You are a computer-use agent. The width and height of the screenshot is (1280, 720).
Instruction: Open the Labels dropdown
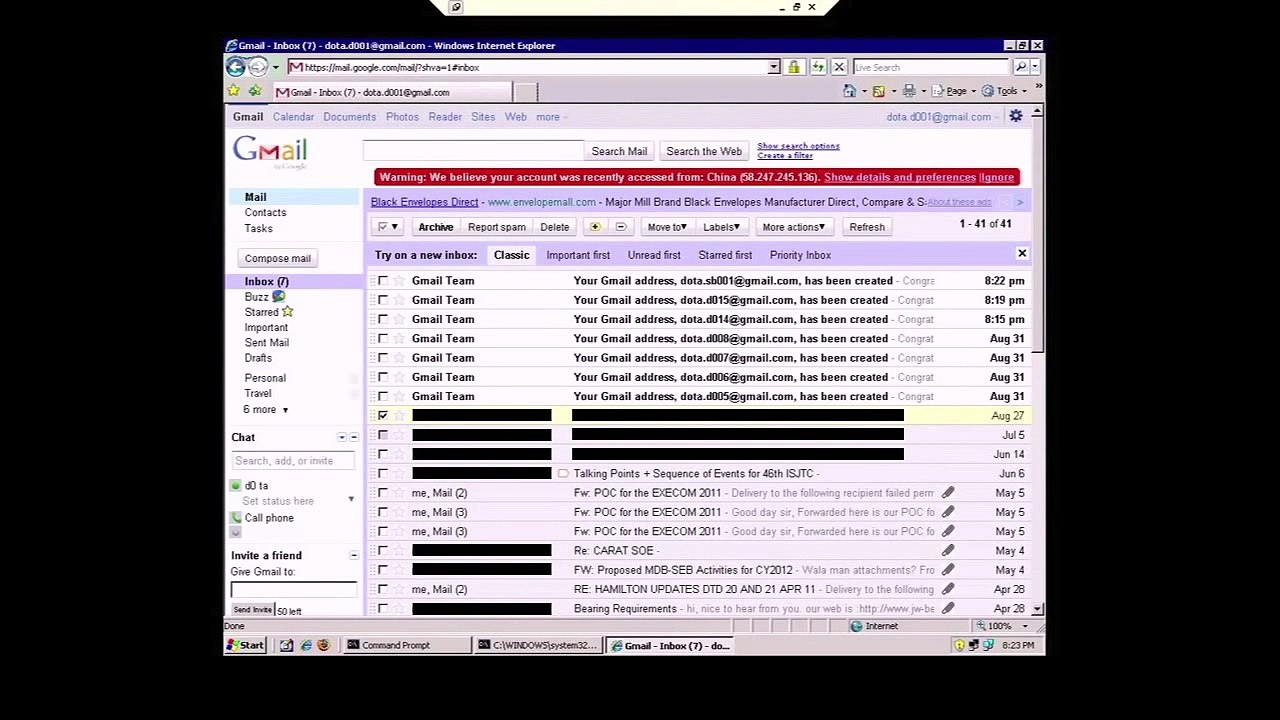pos(720,227)
